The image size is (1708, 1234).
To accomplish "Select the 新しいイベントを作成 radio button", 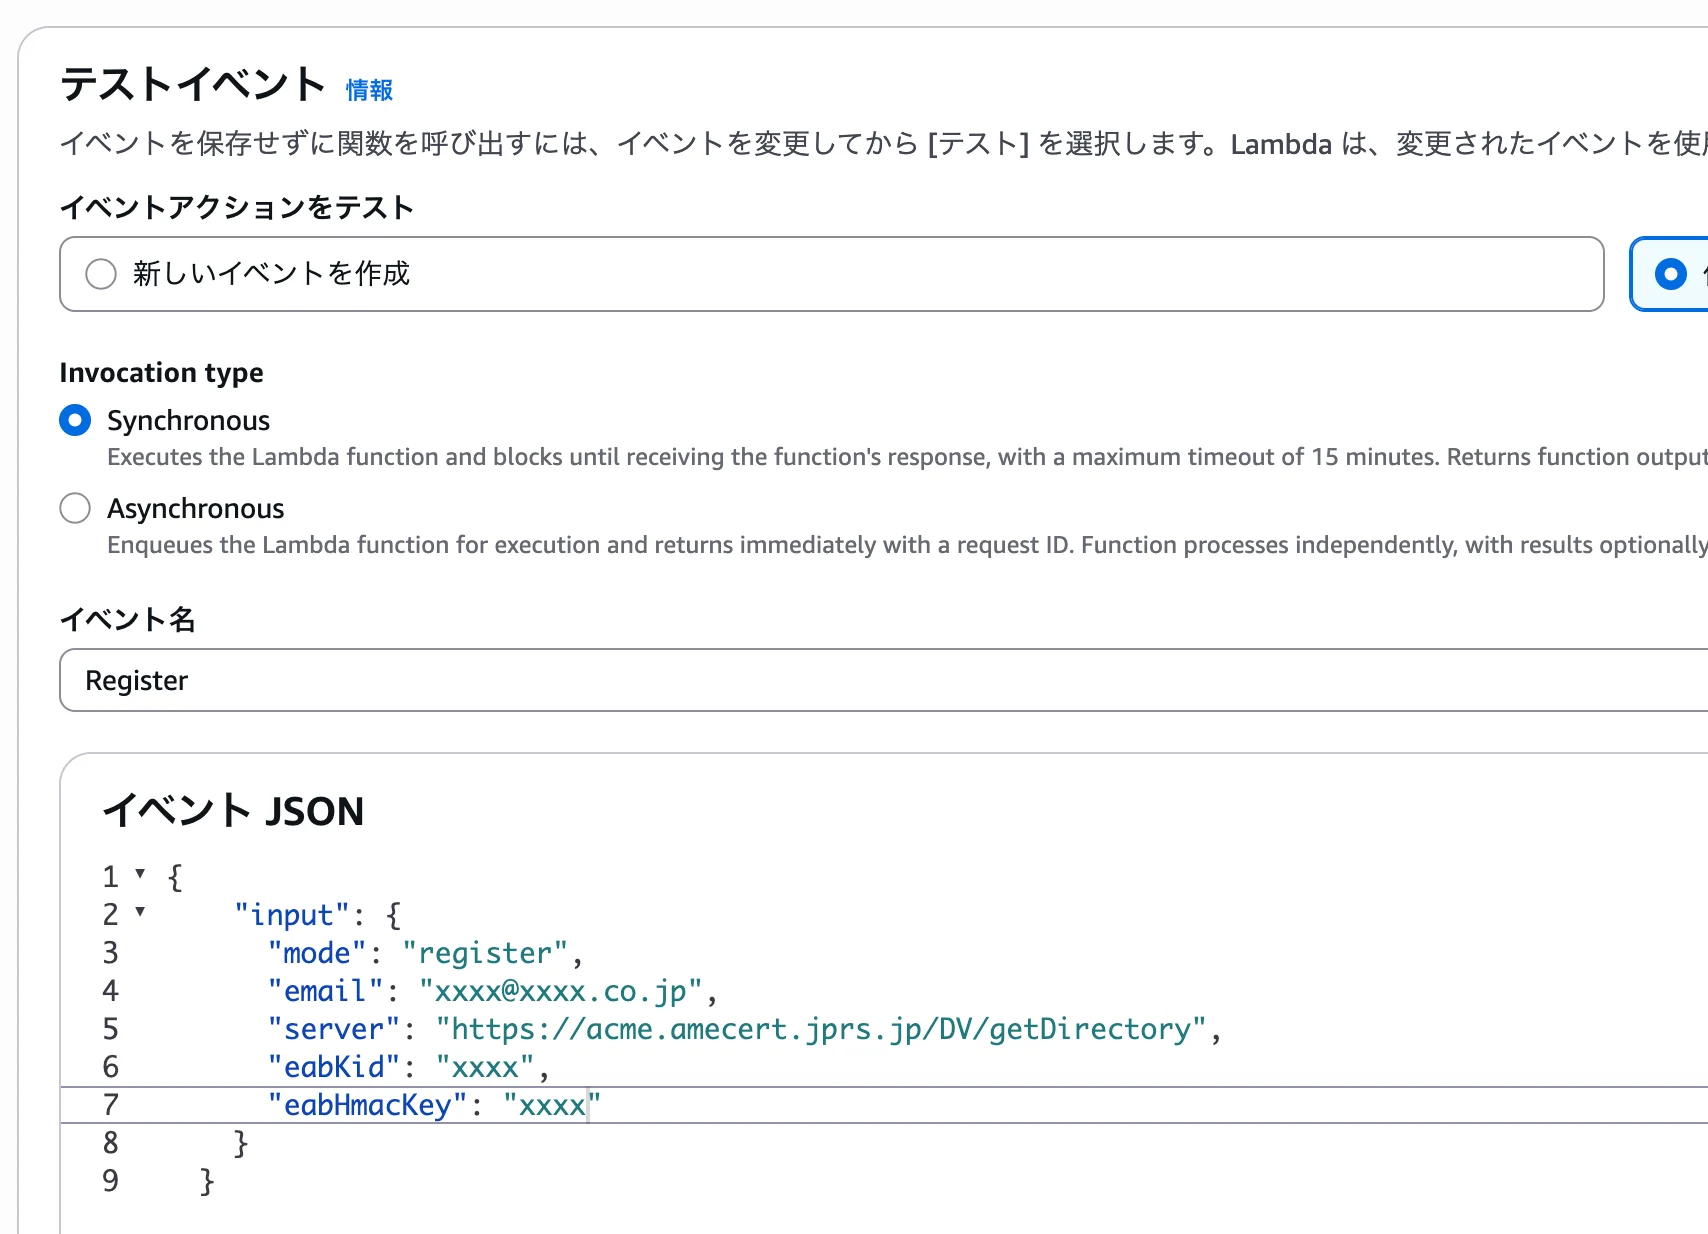I will (x=100, y=273).
